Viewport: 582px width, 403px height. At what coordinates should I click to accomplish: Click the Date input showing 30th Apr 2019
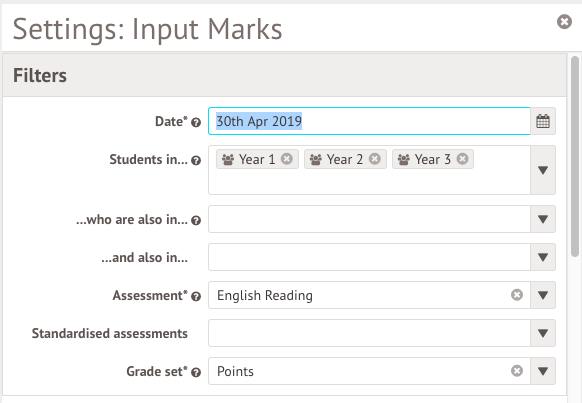click(x=369, y=121)
